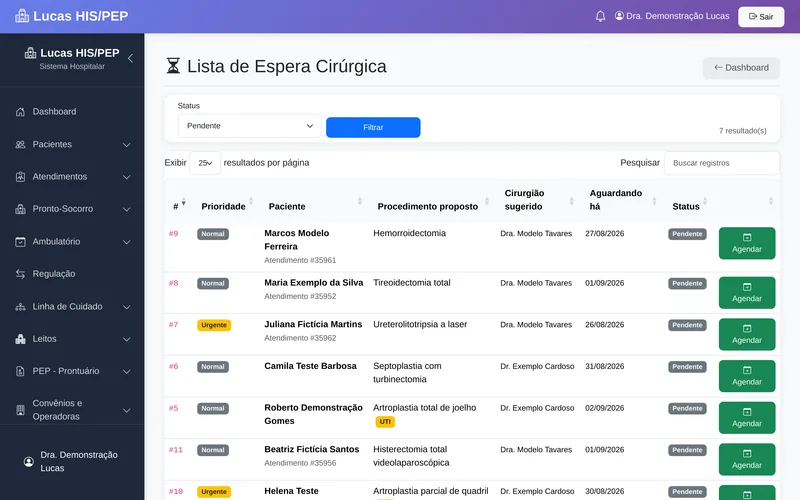Click the #7 waitlist entry link

(173, 325)
